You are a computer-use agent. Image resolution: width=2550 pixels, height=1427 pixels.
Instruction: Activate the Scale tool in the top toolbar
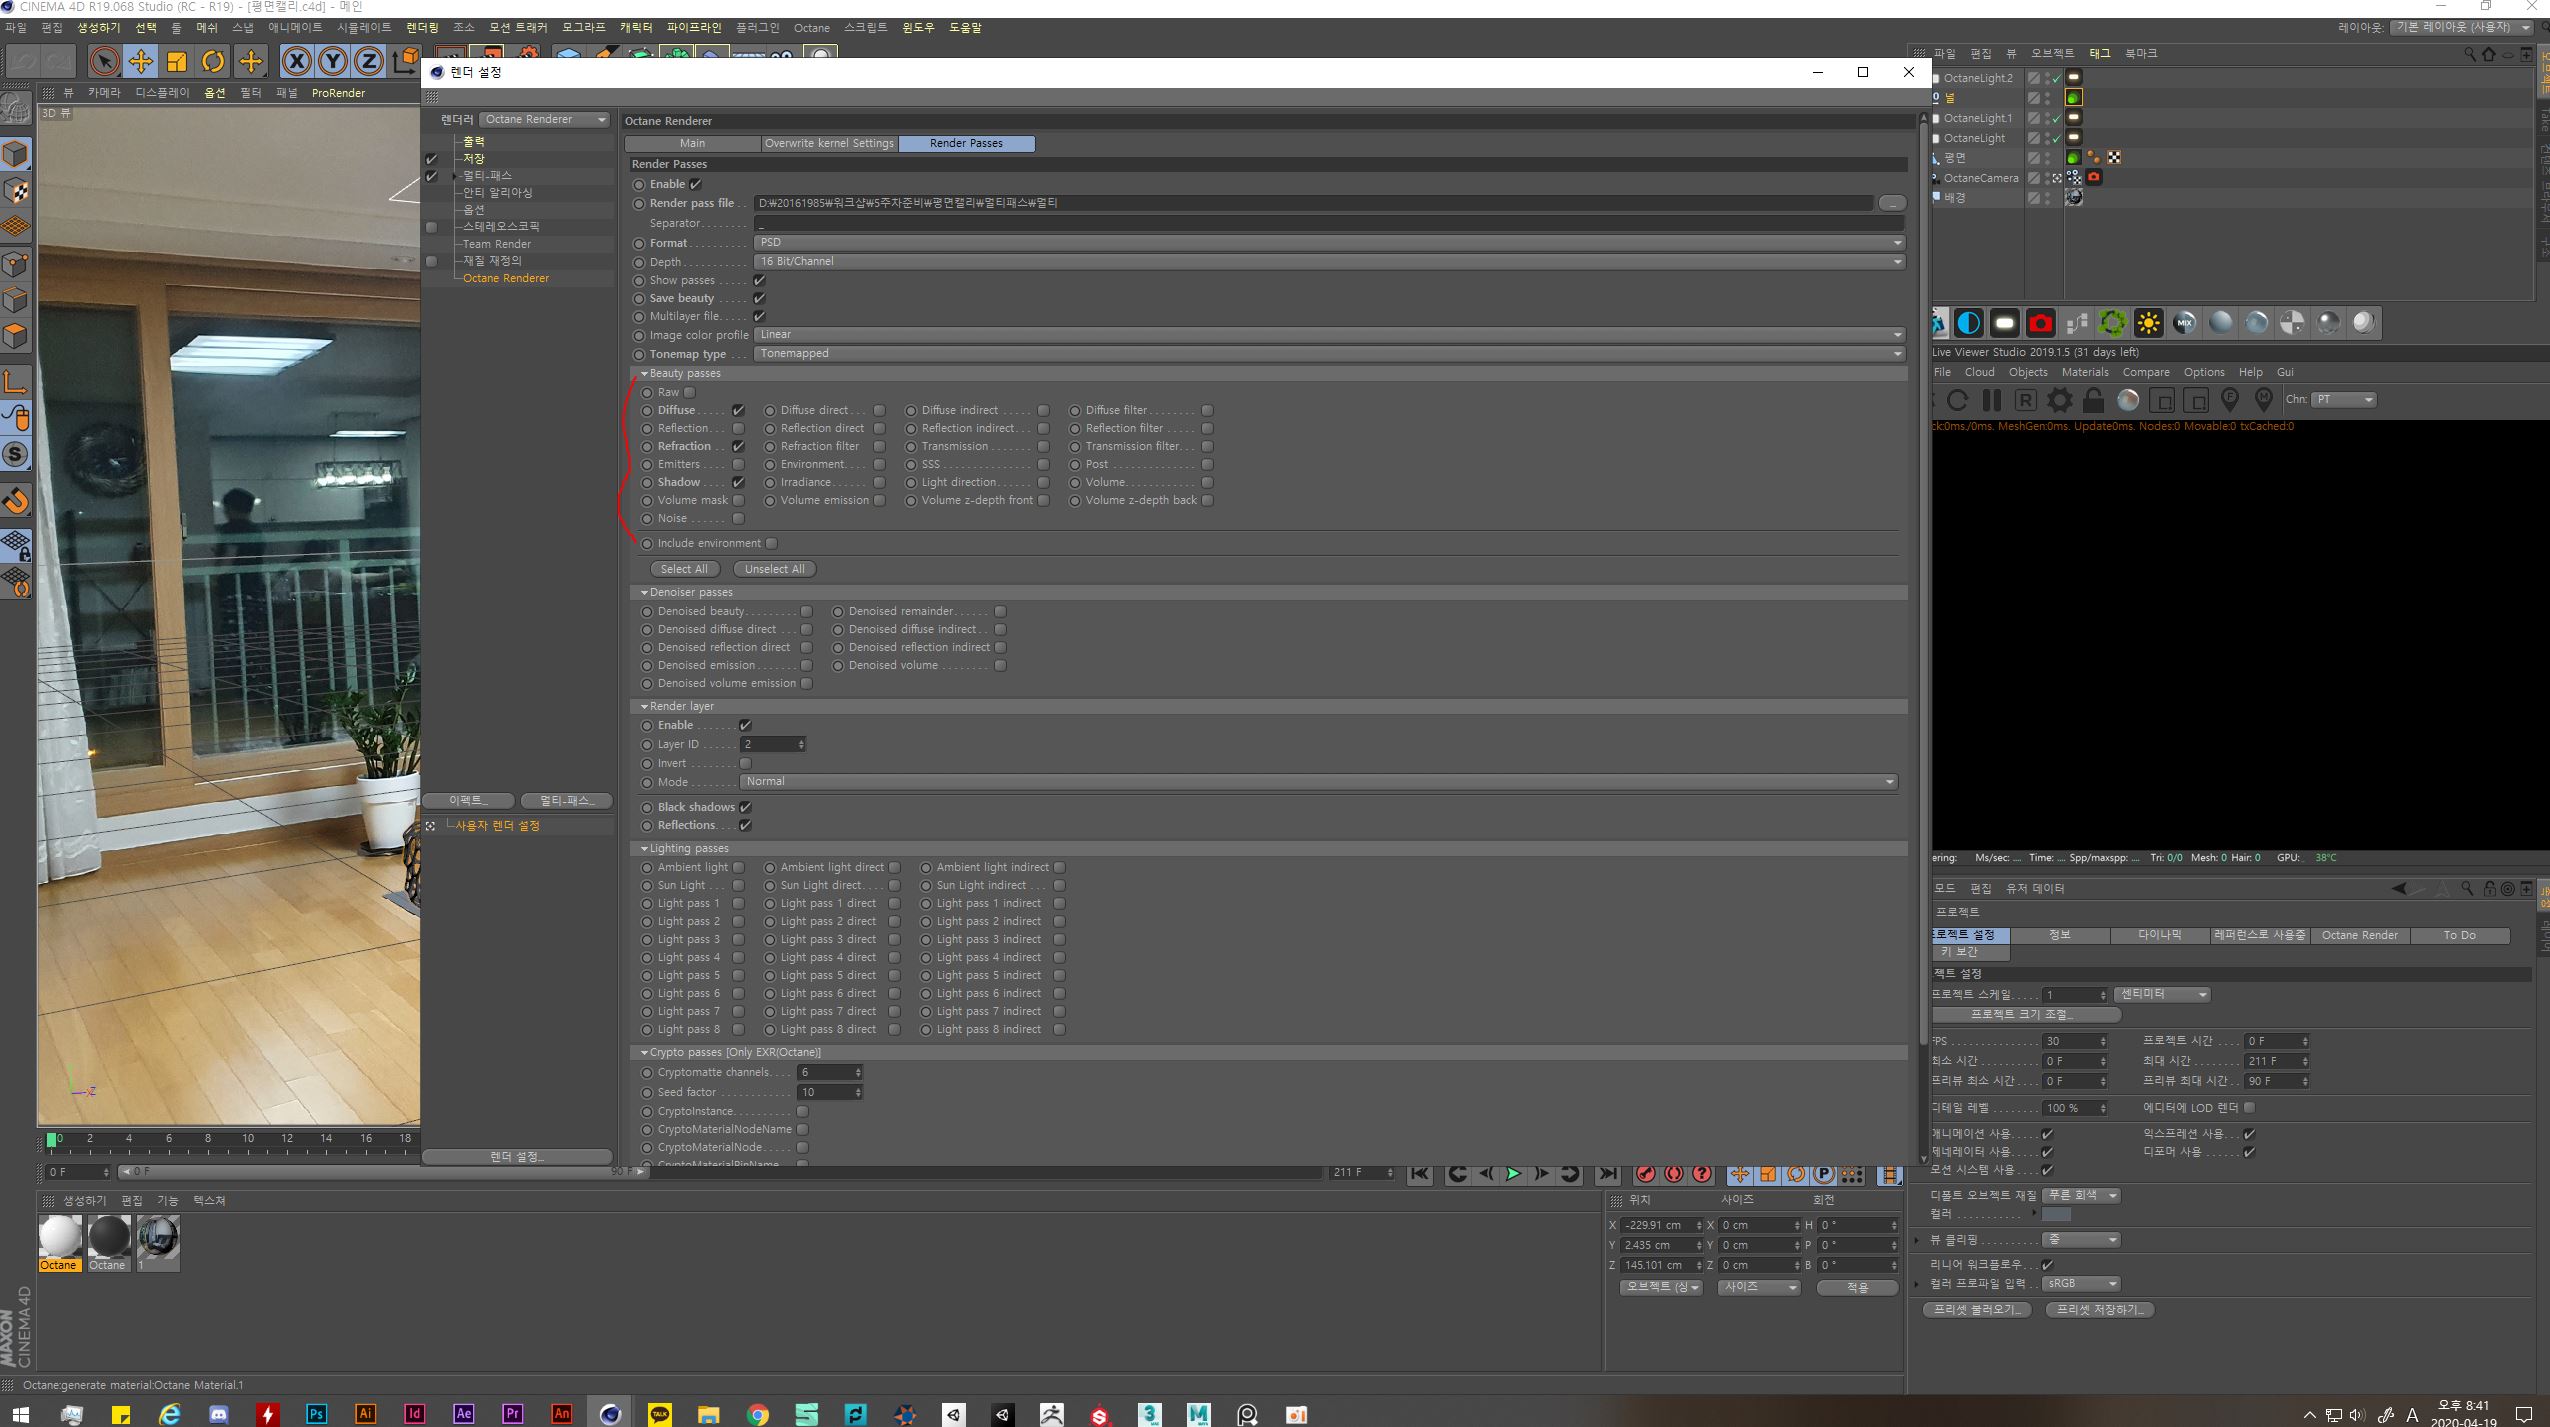177,62
